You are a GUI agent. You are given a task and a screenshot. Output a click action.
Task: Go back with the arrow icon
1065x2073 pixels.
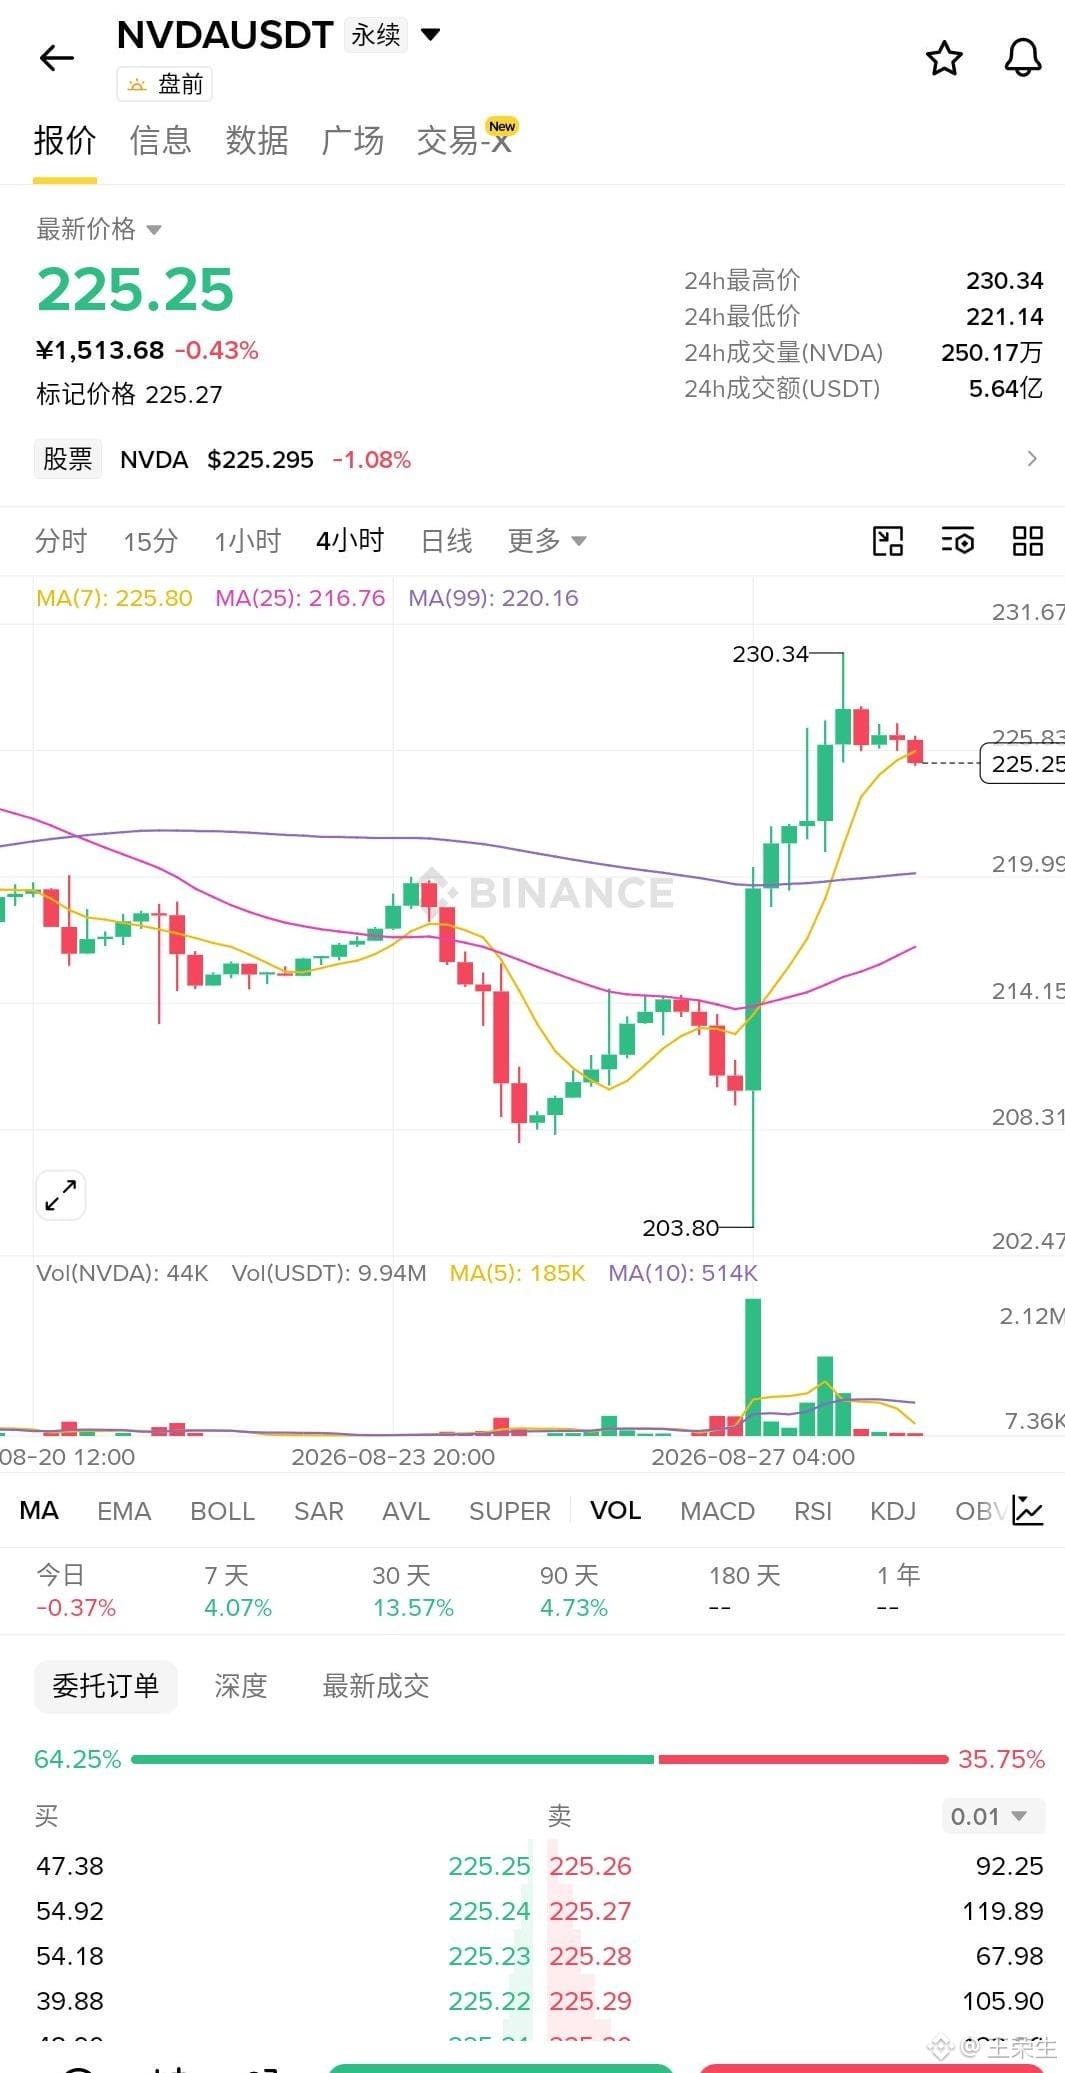point(57,59)
